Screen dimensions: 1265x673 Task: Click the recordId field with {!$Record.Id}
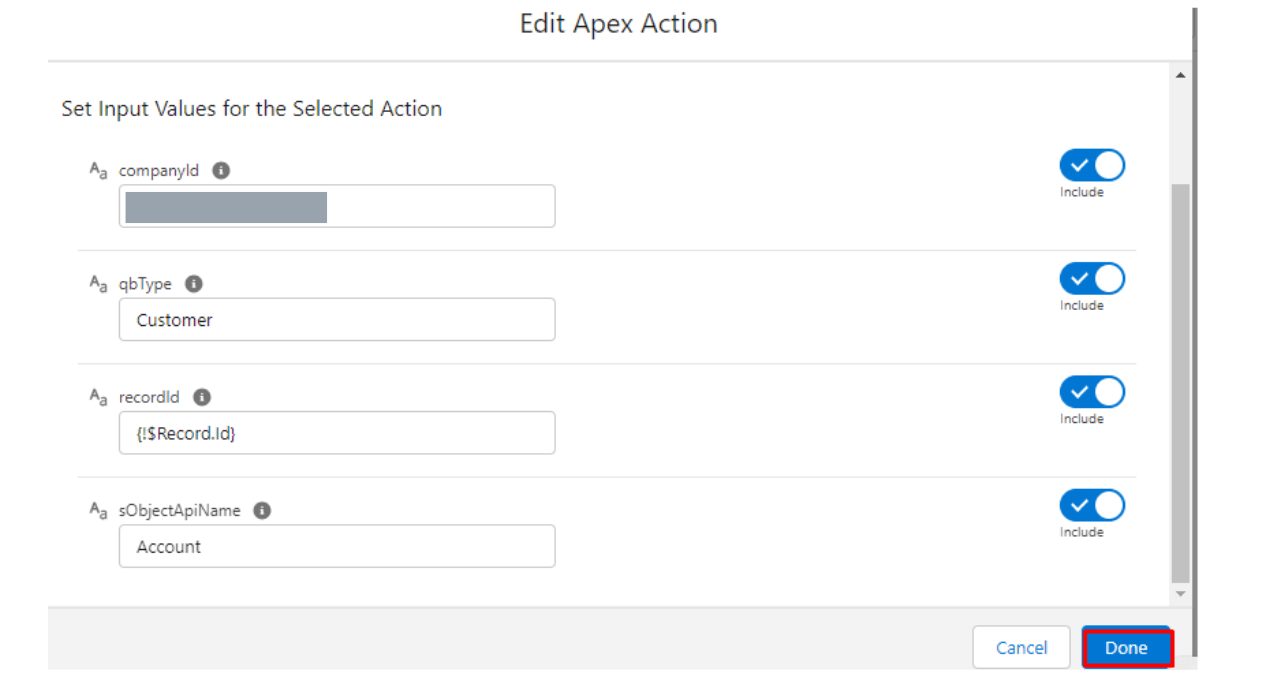(x=337, y=433)
